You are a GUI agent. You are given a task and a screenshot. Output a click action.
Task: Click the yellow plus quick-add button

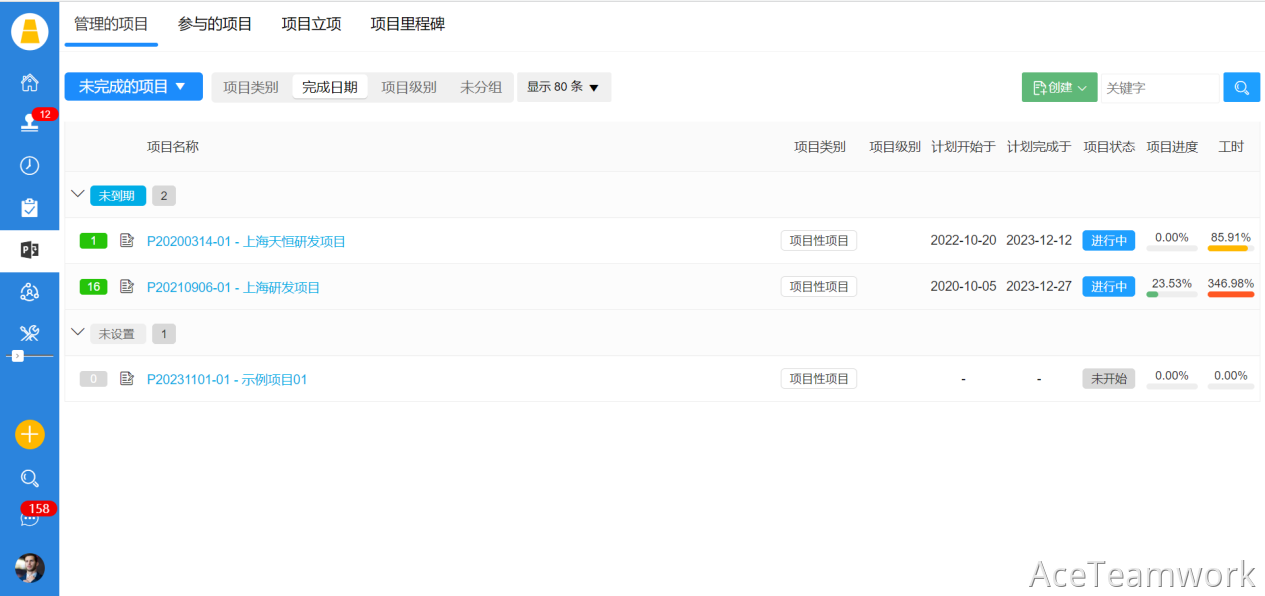[x=29, y=435]
